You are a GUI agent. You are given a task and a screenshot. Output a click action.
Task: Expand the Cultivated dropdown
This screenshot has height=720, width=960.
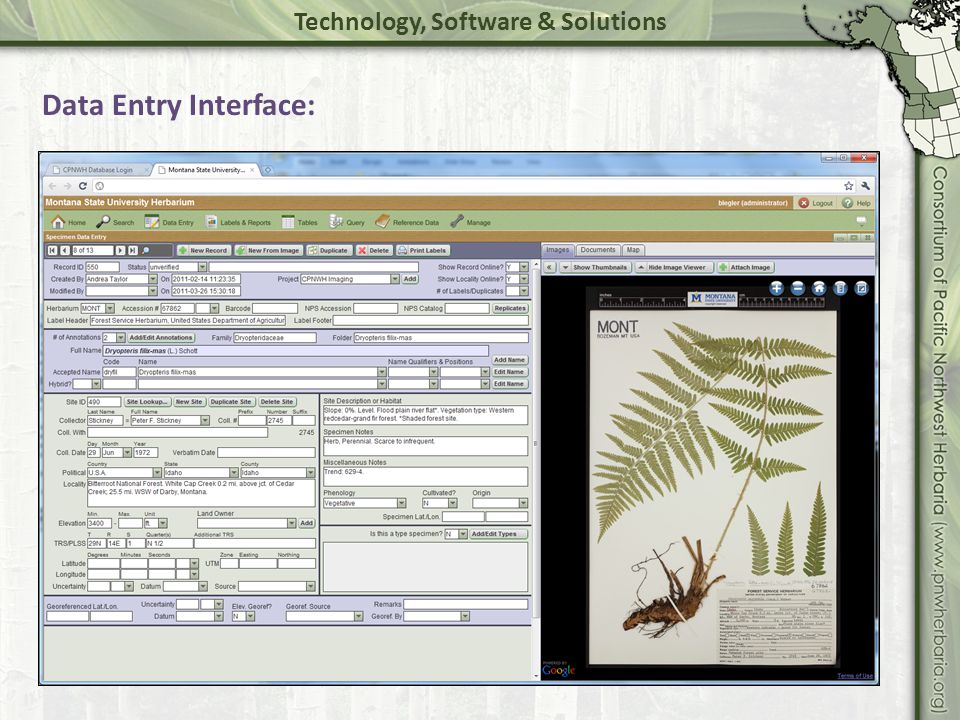[452, 503]
